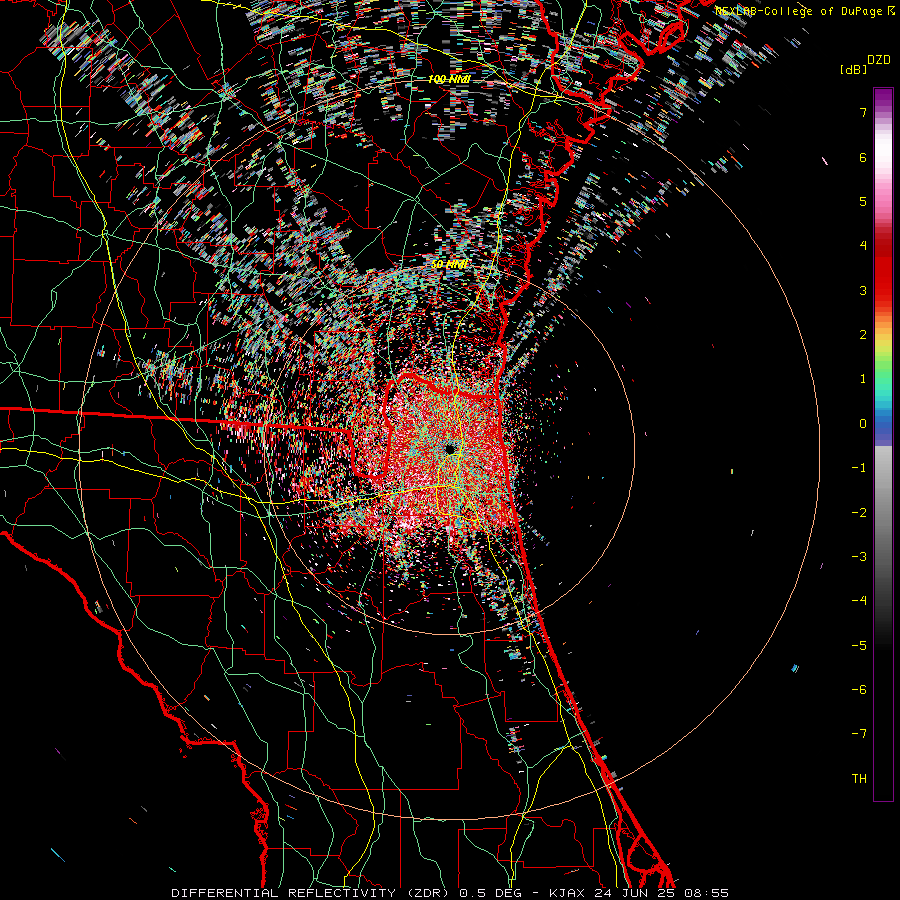Image resolution: width=900 pixels, height=900 pixels.
Task: Click the legend value 0 on the ZDR scale
Action: tap(863, 424)
